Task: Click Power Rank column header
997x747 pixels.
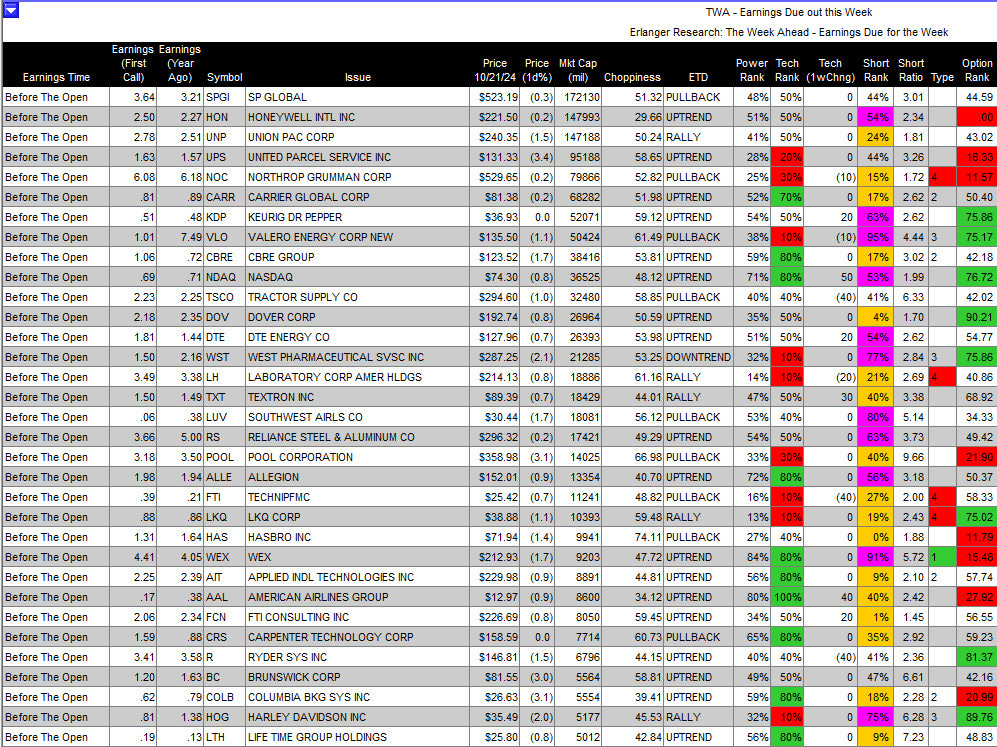Action: pos(752,70)
